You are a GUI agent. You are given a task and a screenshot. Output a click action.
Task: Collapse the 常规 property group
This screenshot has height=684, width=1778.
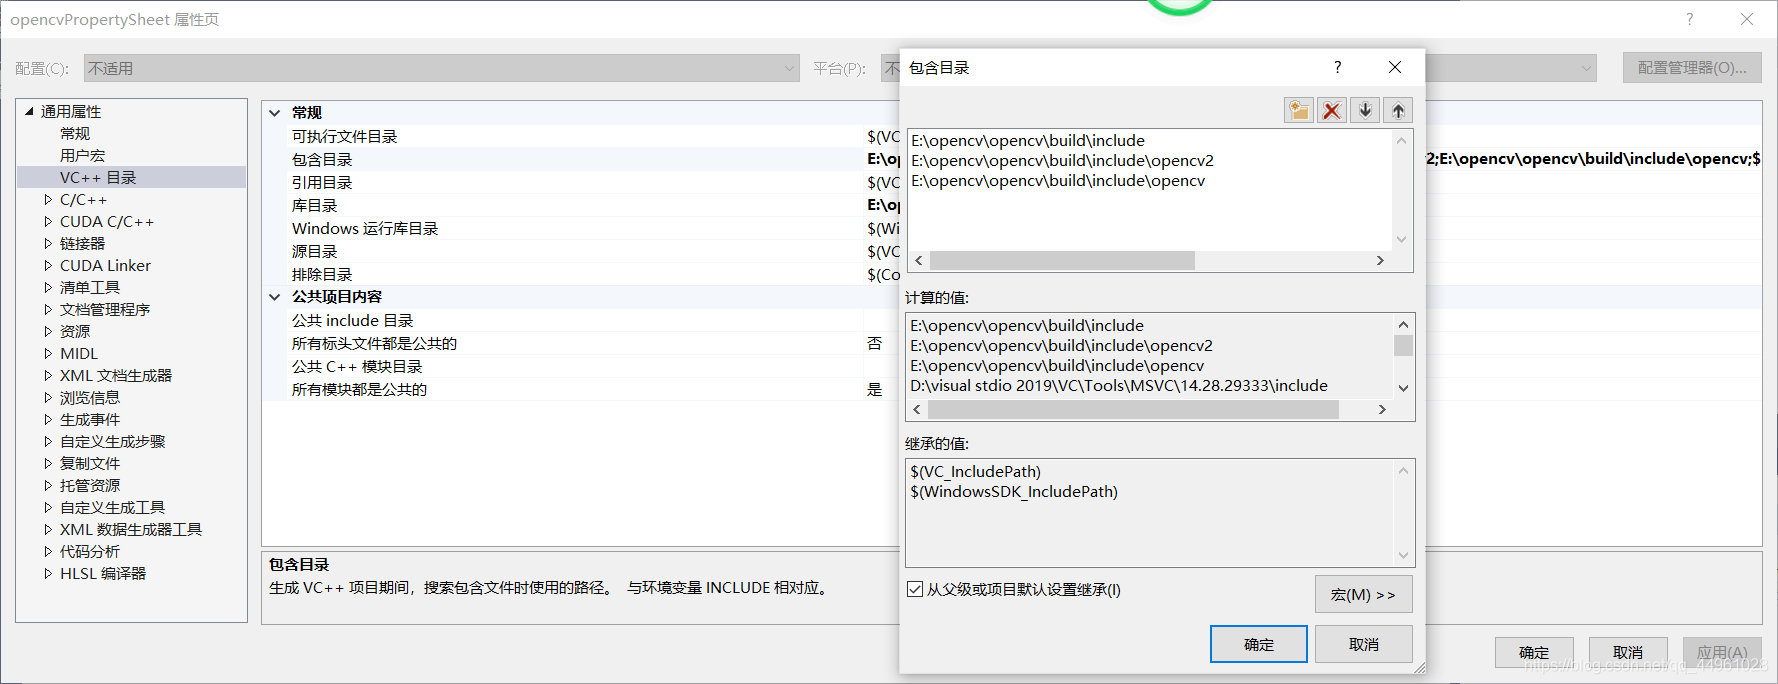[275, 113]
